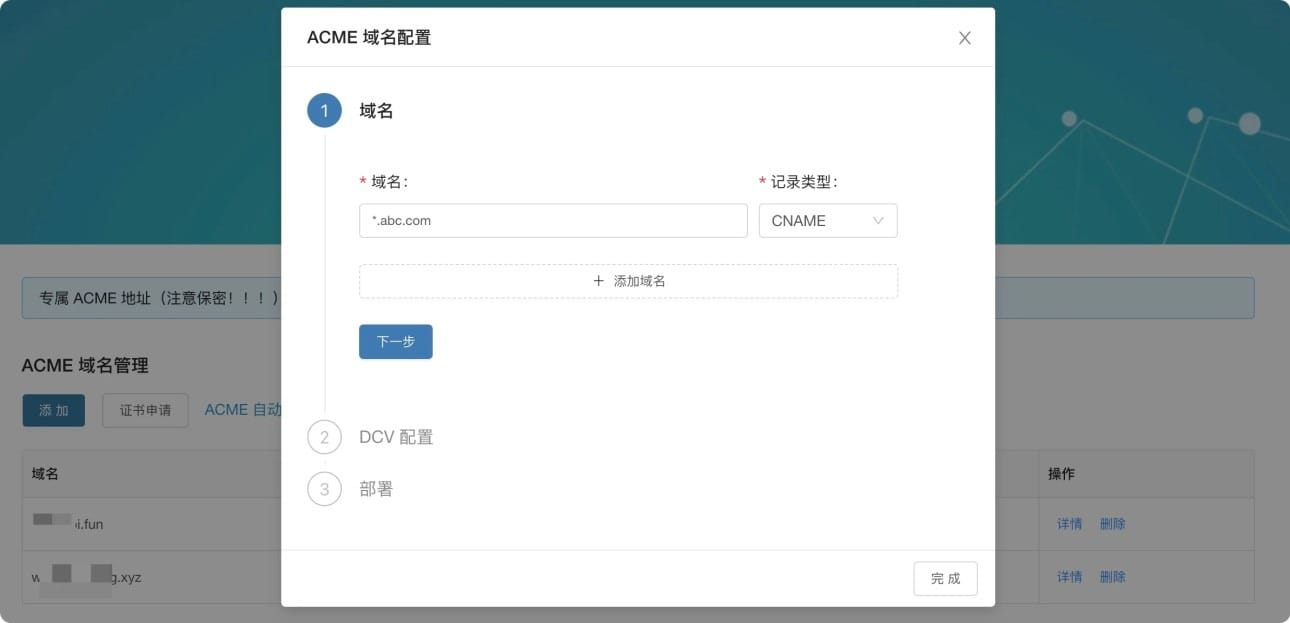Click the 专属 ACME 地址 banner
Image resolution: width=1290 pixels, height=623 pixels.
(x=150, y=298)
